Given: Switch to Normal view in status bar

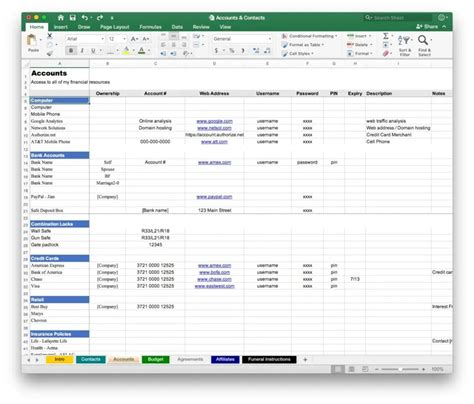Looking at the screenshot, I should coord(337,369).
